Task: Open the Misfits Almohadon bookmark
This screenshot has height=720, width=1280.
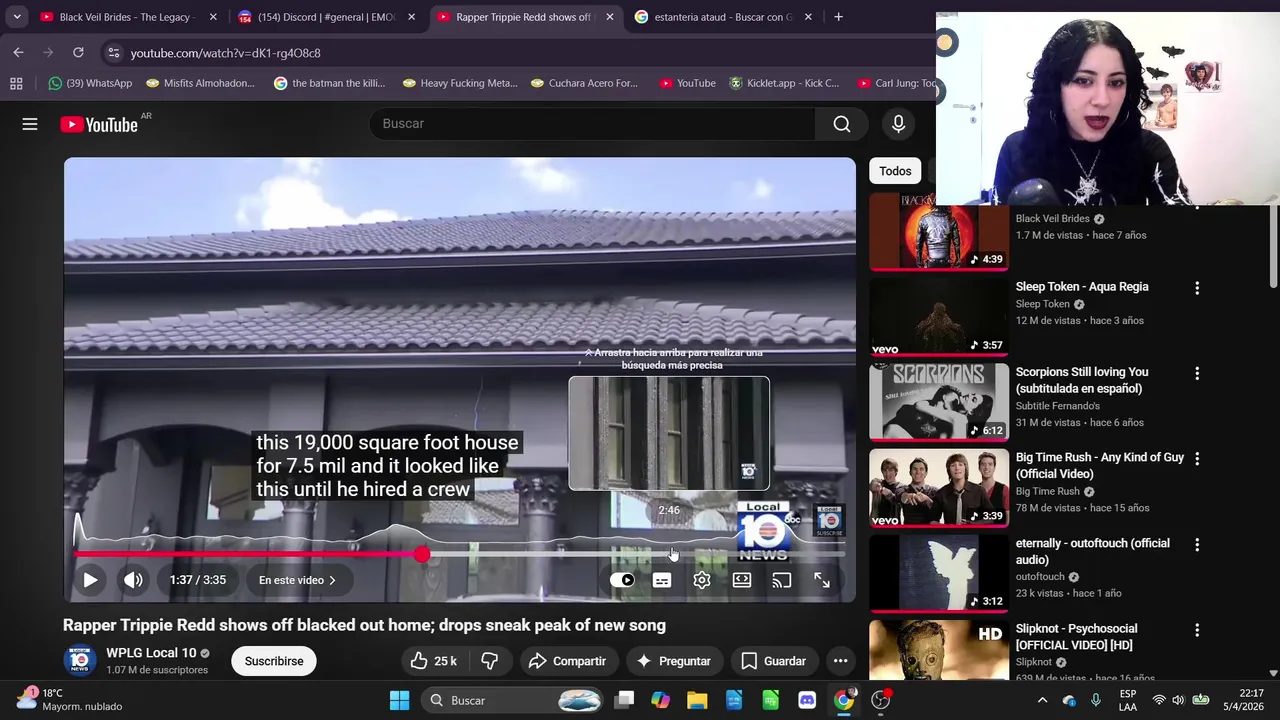Action: tap(200, 83)
